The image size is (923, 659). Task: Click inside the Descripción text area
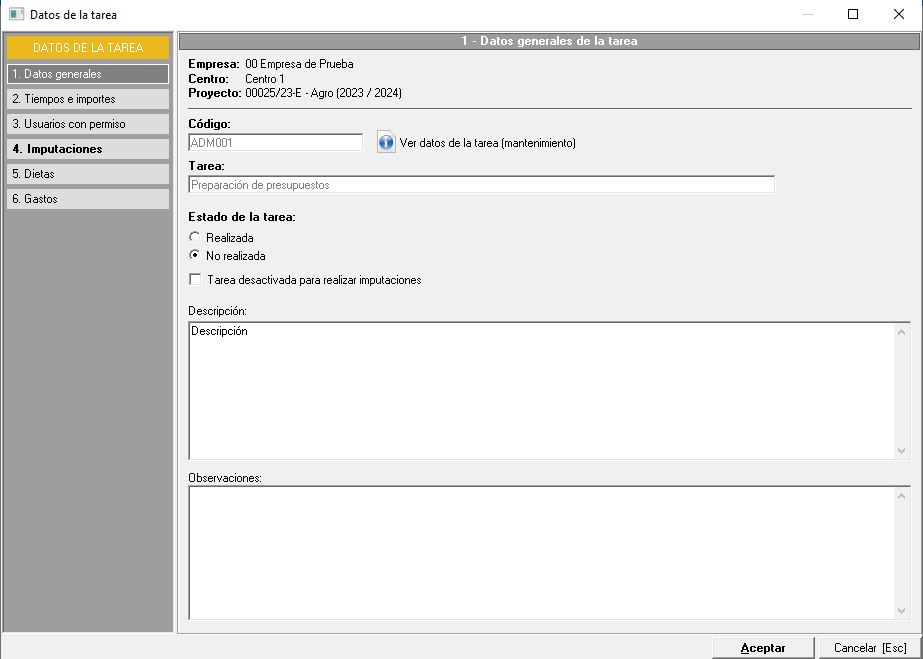click(540, 390)
